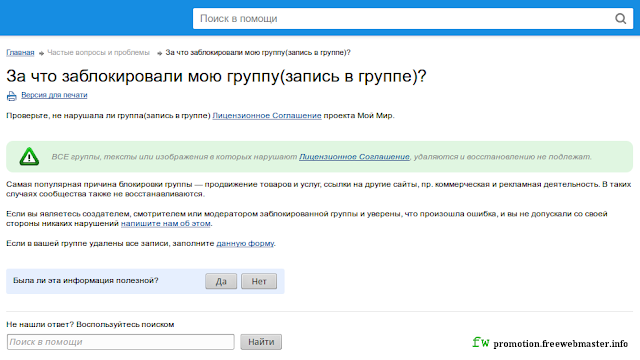Focus the bottom Поиск в помощи input
Image resolution: width=640 pixels, height=360 pixels.
[121, 342]
